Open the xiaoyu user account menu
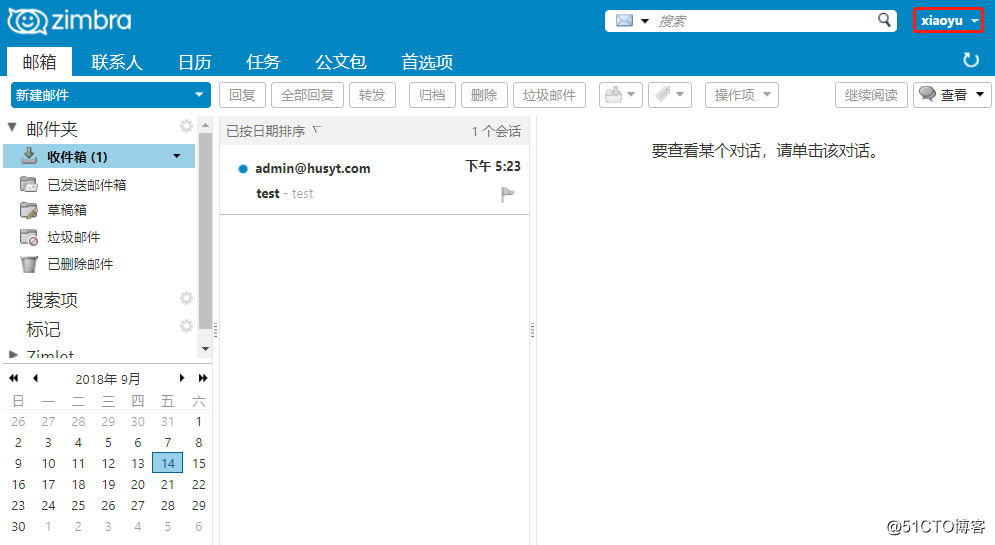This screenshot has width=995, height=545. 949,20
